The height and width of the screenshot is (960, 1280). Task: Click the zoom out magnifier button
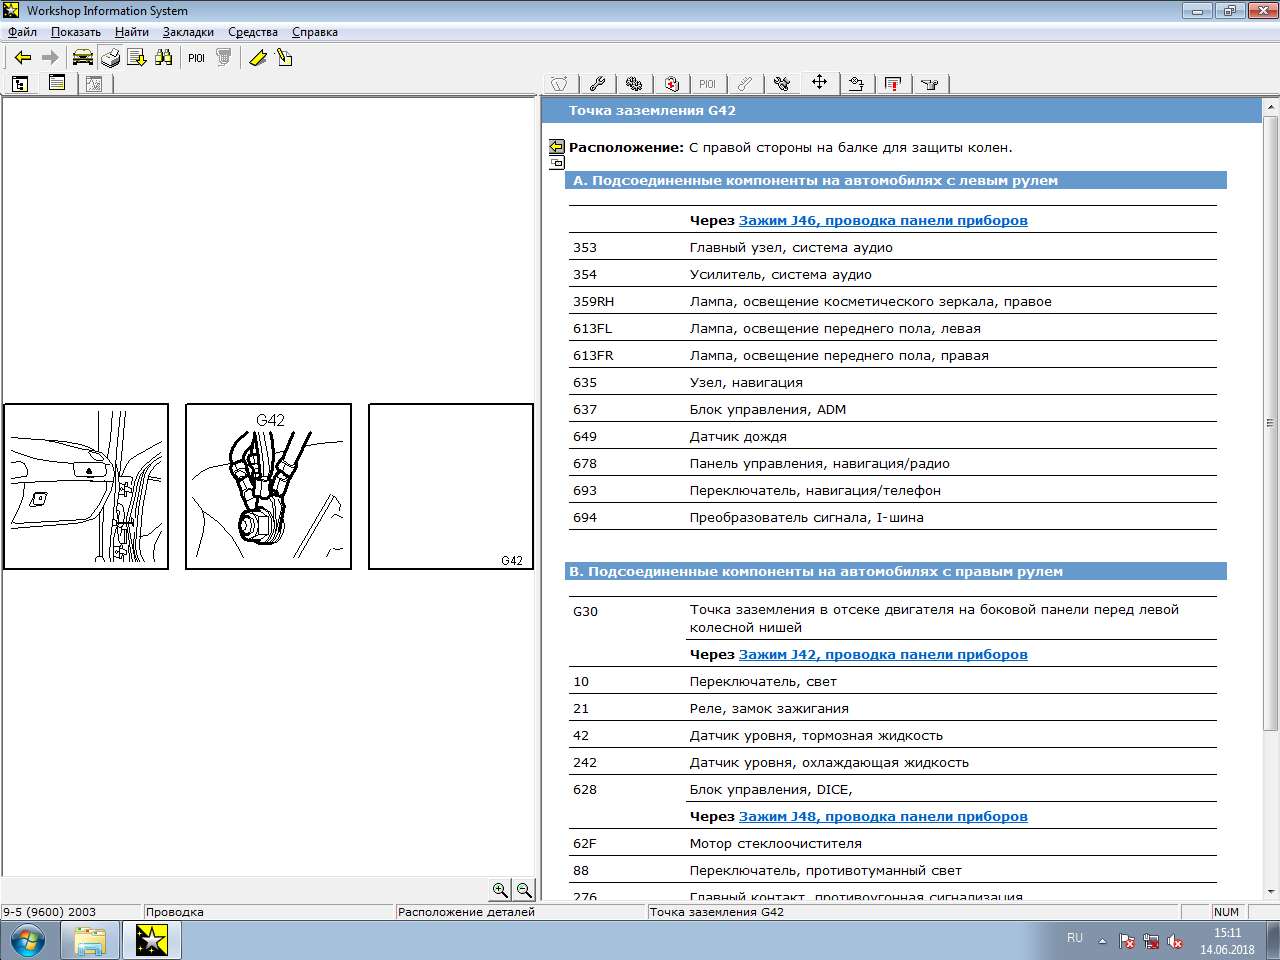pyautogui.click(x=523, y=890)
